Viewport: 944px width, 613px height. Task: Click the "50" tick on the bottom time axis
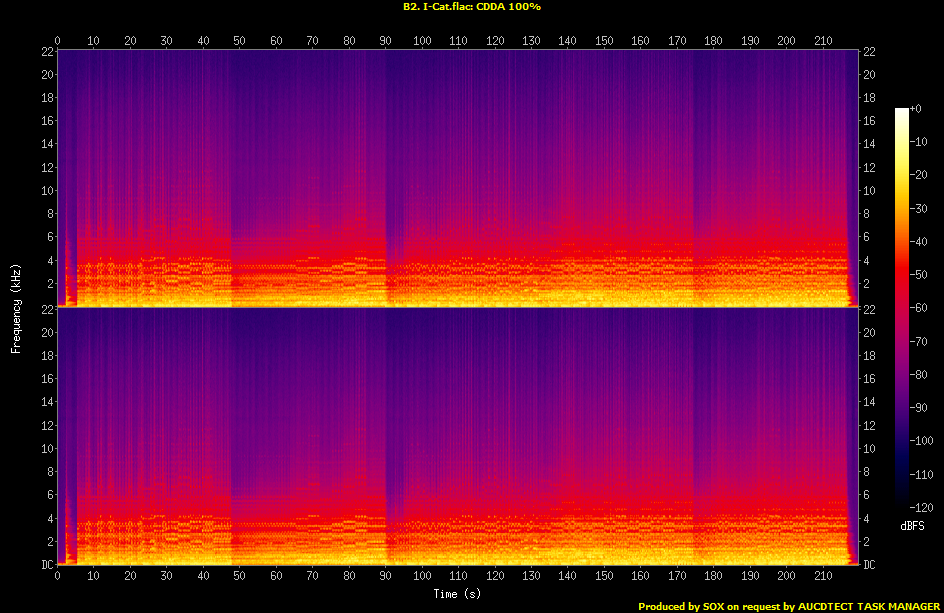pyautogui.click(x=240, y=576)
